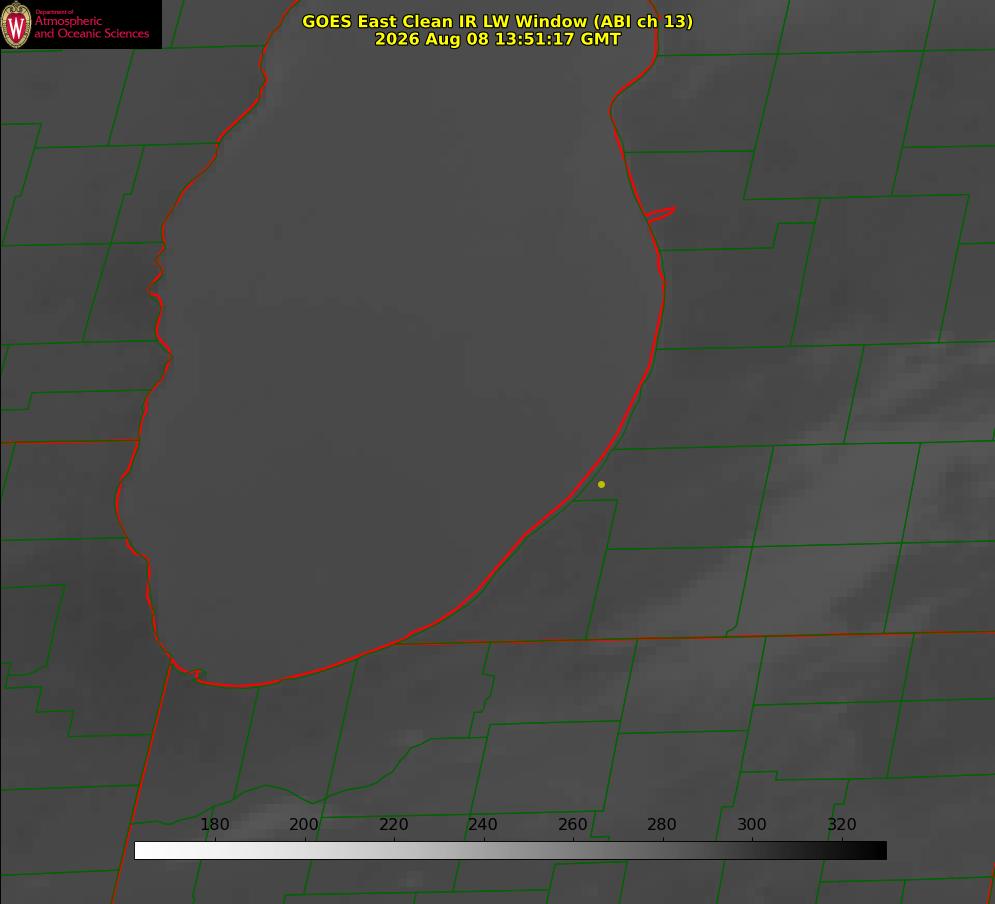This screenshot has width=995, height=904.
Task: Click the 300 colorbar tick label
Action: 752,824
